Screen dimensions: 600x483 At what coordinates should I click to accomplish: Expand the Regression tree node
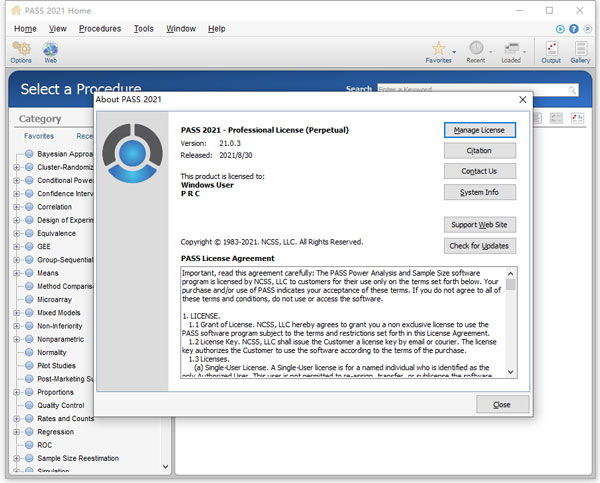(x=17, y=432)
